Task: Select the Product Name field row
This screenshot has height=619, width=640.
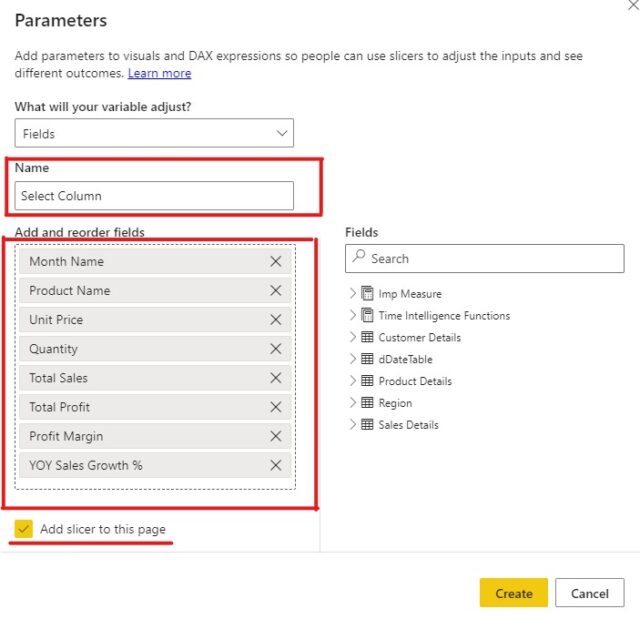Action: coord(155,291)
